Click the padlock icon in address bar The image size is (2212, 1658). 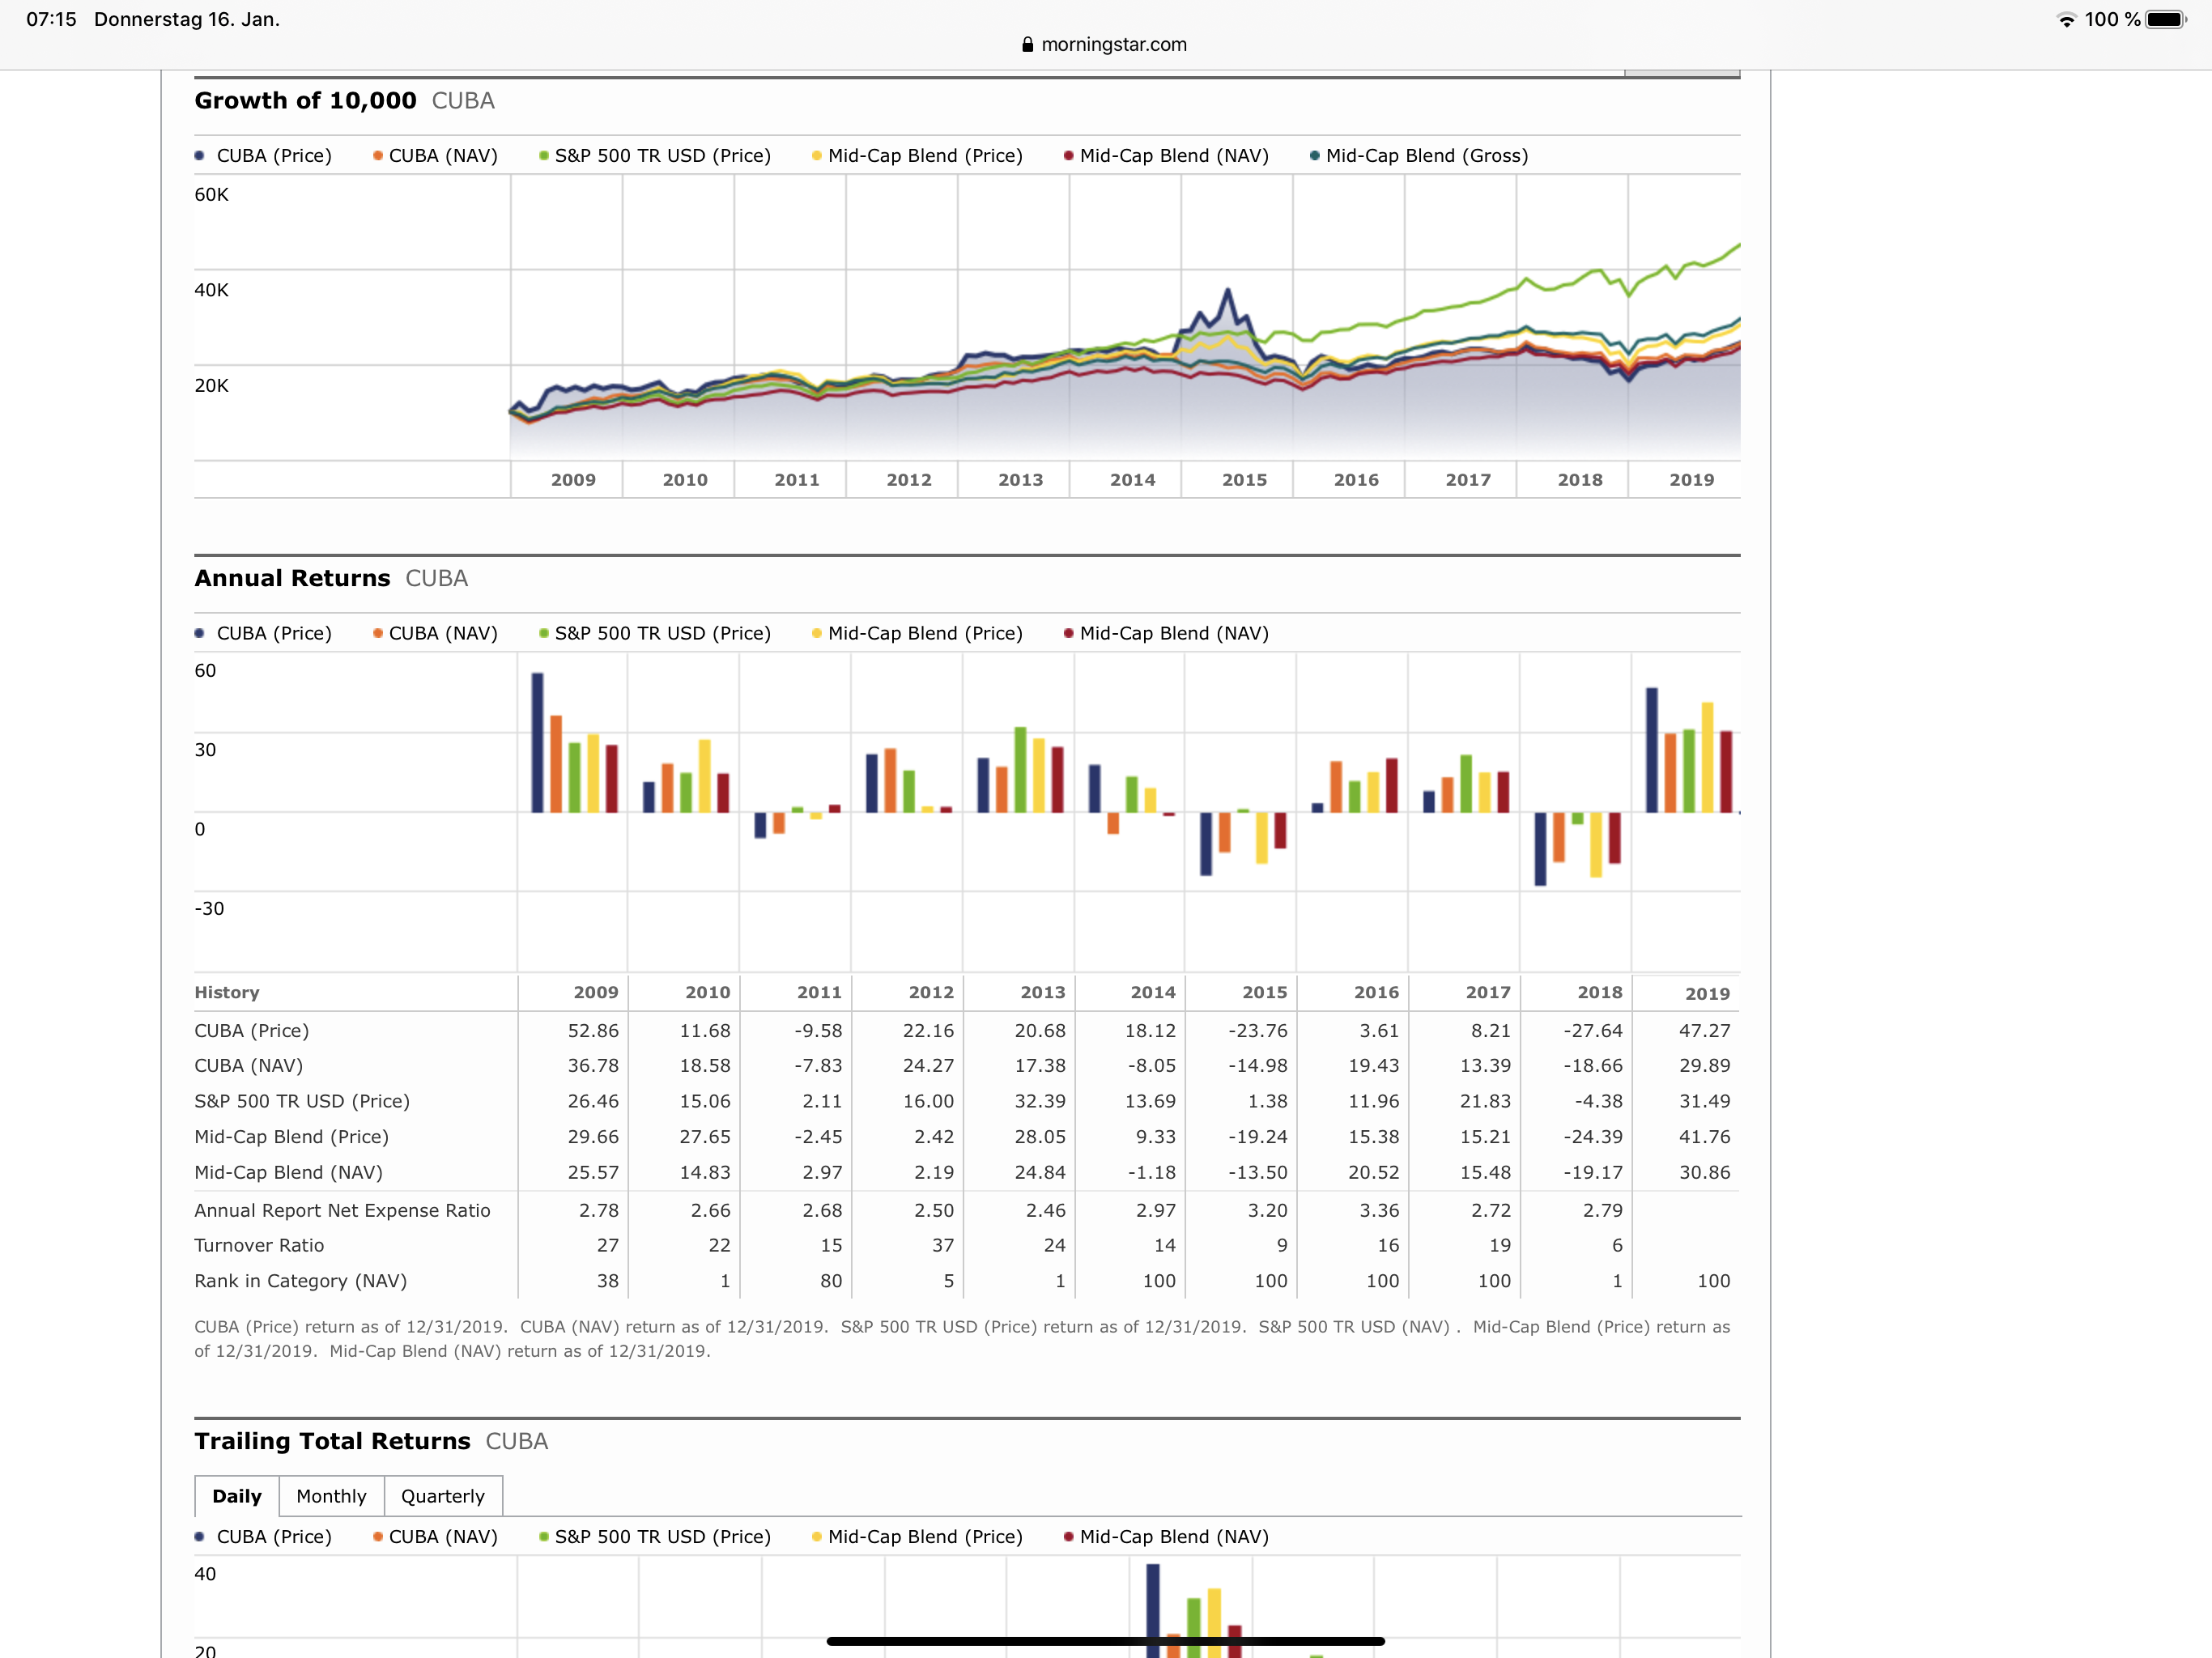(x=1027, y=45)
